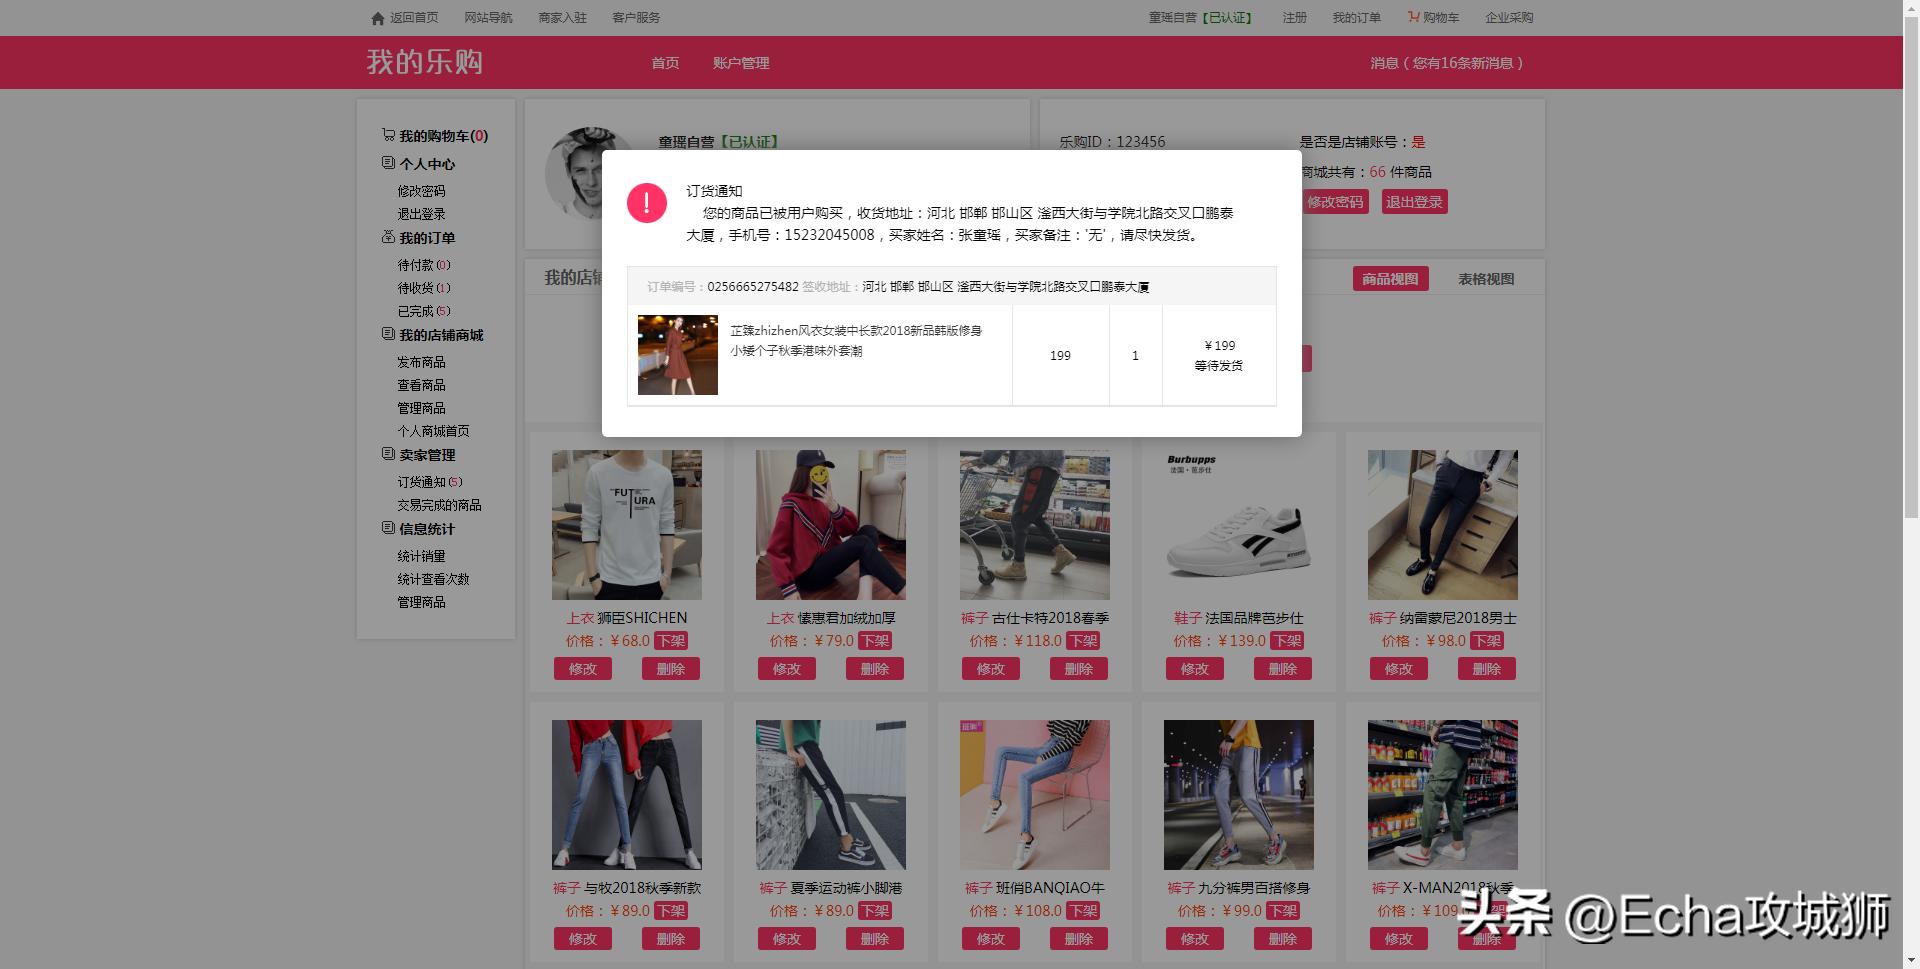Select the 我的店铺商城 store icon

[x=388, y=335]
